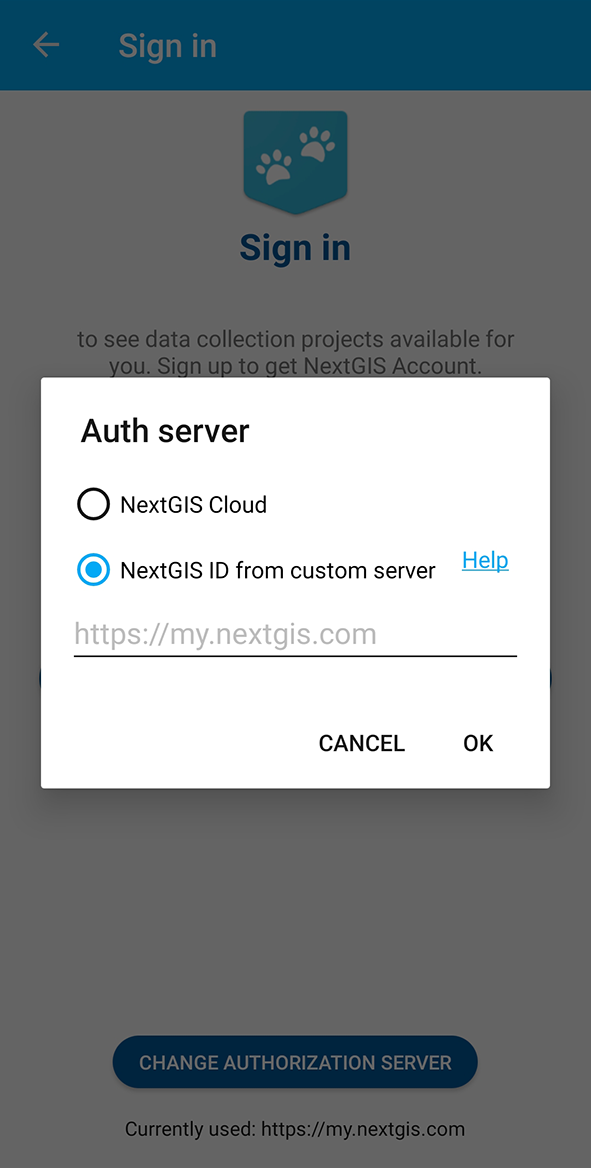The height and width of the screenshot is (1168, 591).
Task: Select the NextGIS ID from custom server radio
Action: coord(93,570)
